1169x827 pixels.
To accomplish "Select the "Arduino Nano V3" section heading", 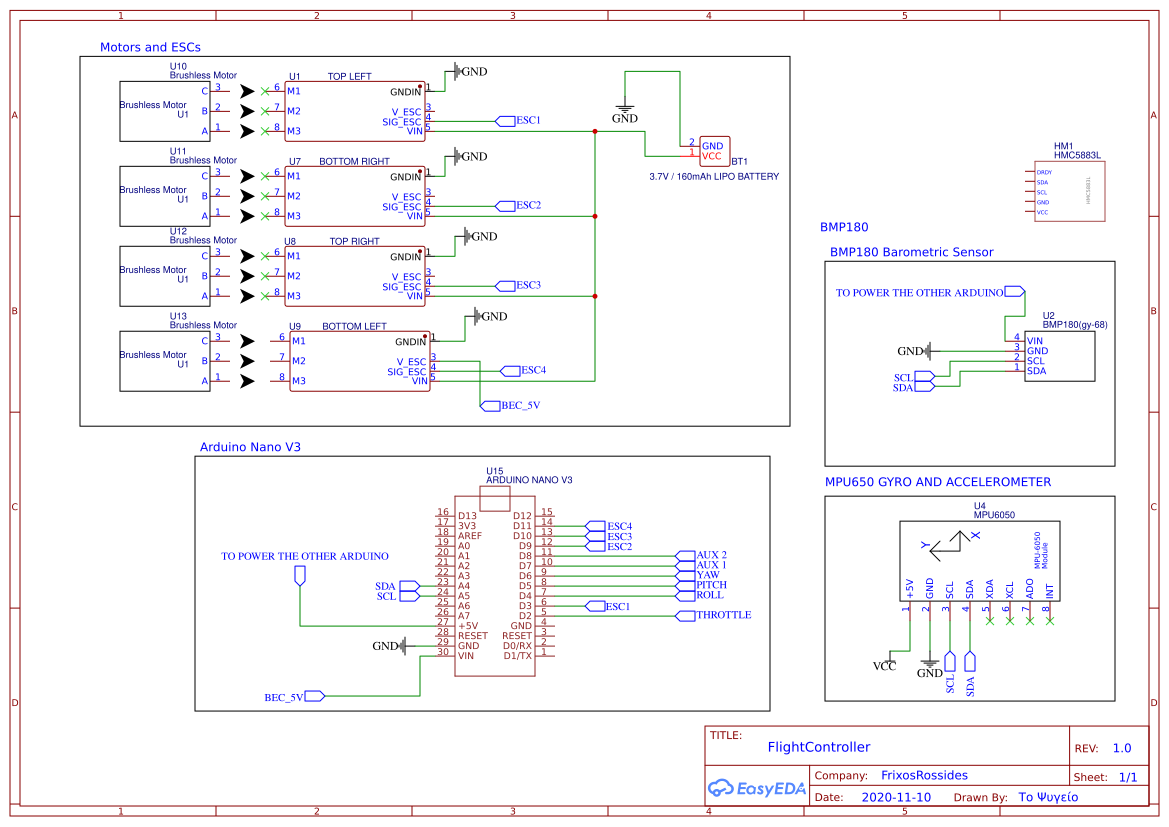I will (250, 447).
